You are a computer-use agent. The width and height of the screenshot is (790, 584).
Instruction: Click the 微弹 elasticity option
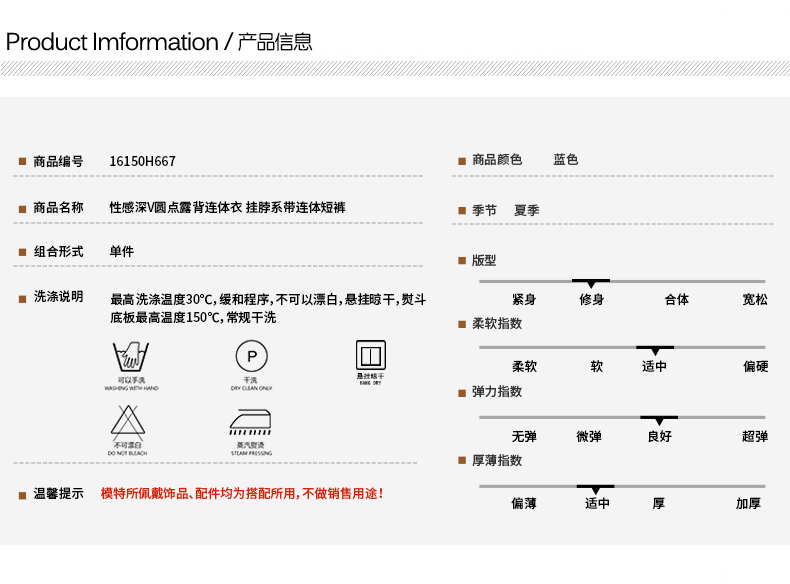tap(589, 436)
